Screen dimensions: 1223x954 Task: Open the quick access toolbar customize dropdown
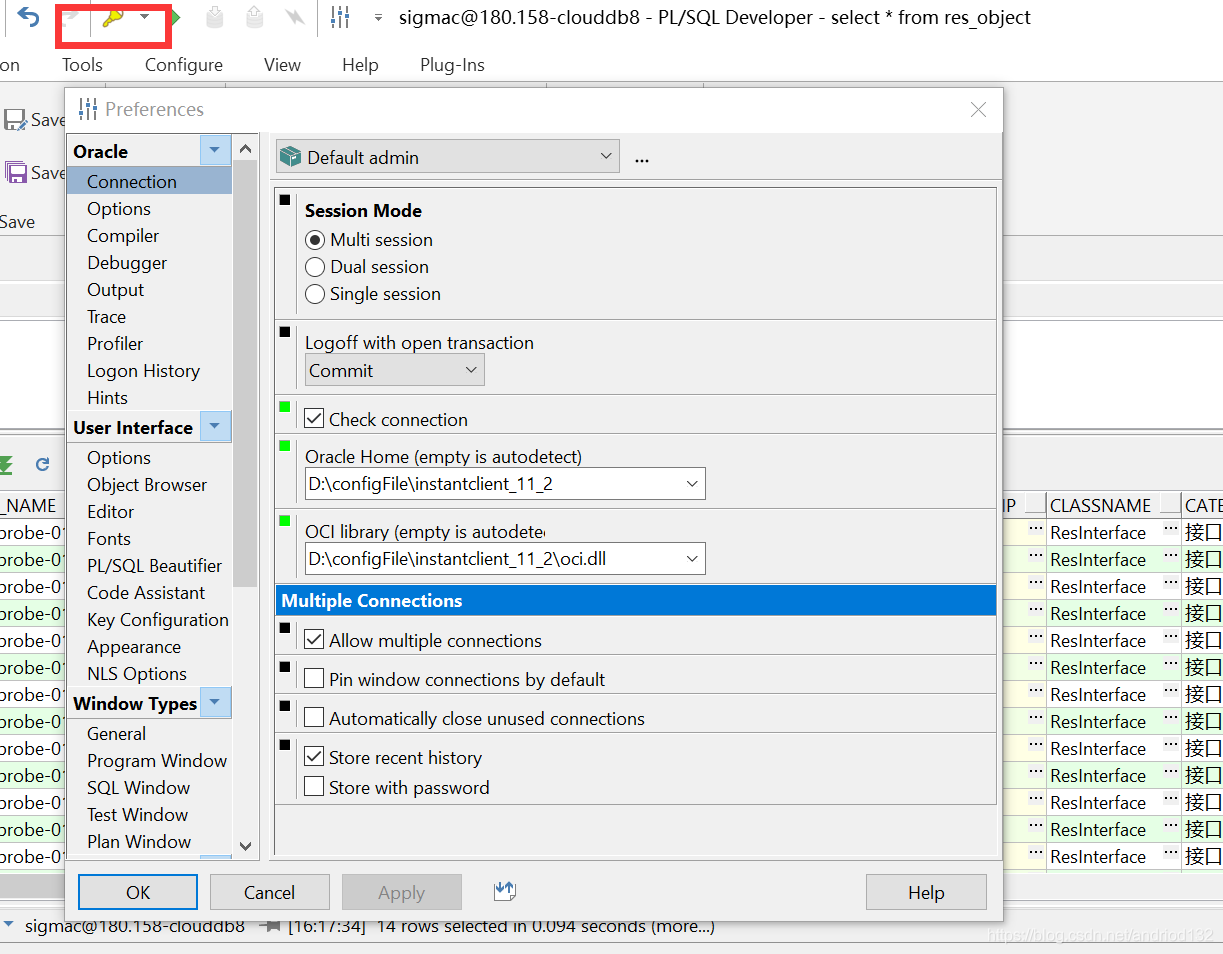[378, 17]
